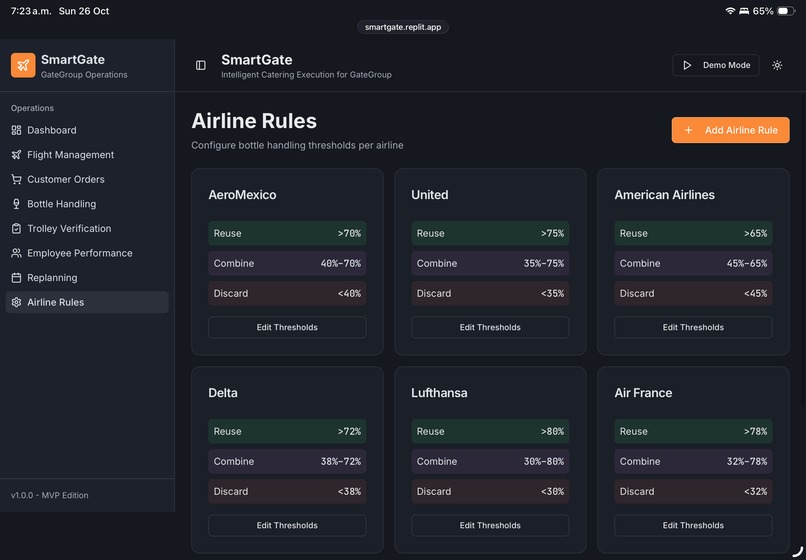Open Customer Orders section

[87, 179]
